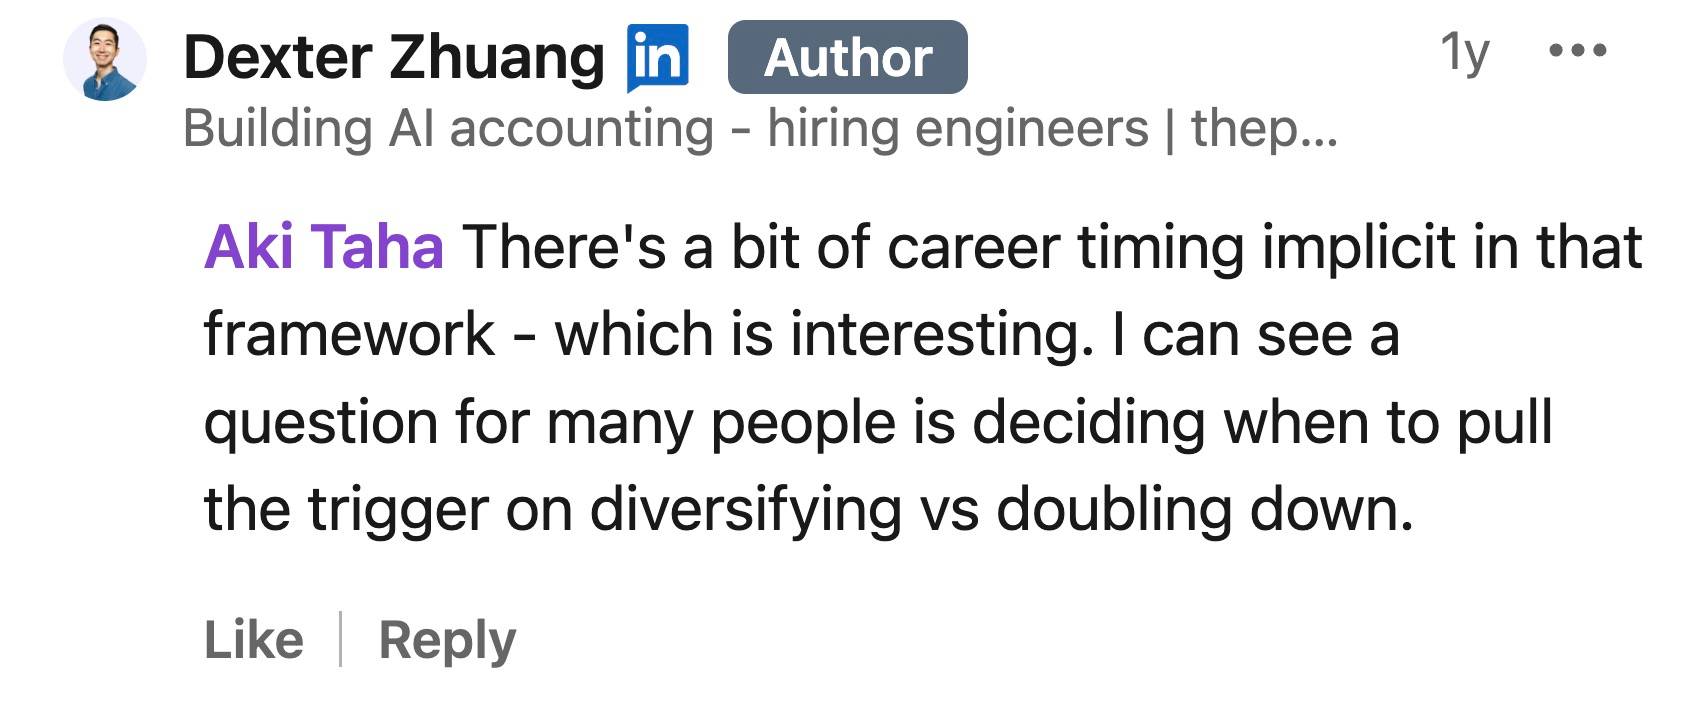This screenshot has width=1698, height=714.
Task: Click the LinkedIn "in" badge icon
Action: point(657,57)
